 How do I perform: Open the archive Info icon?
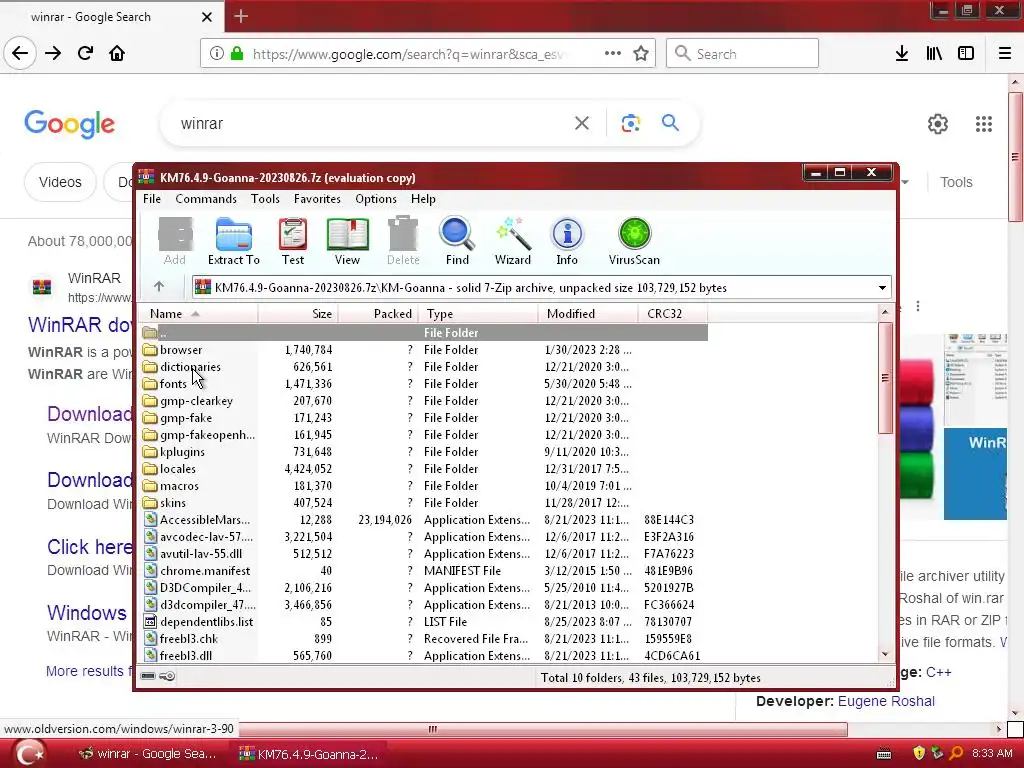tap(567, 241)
